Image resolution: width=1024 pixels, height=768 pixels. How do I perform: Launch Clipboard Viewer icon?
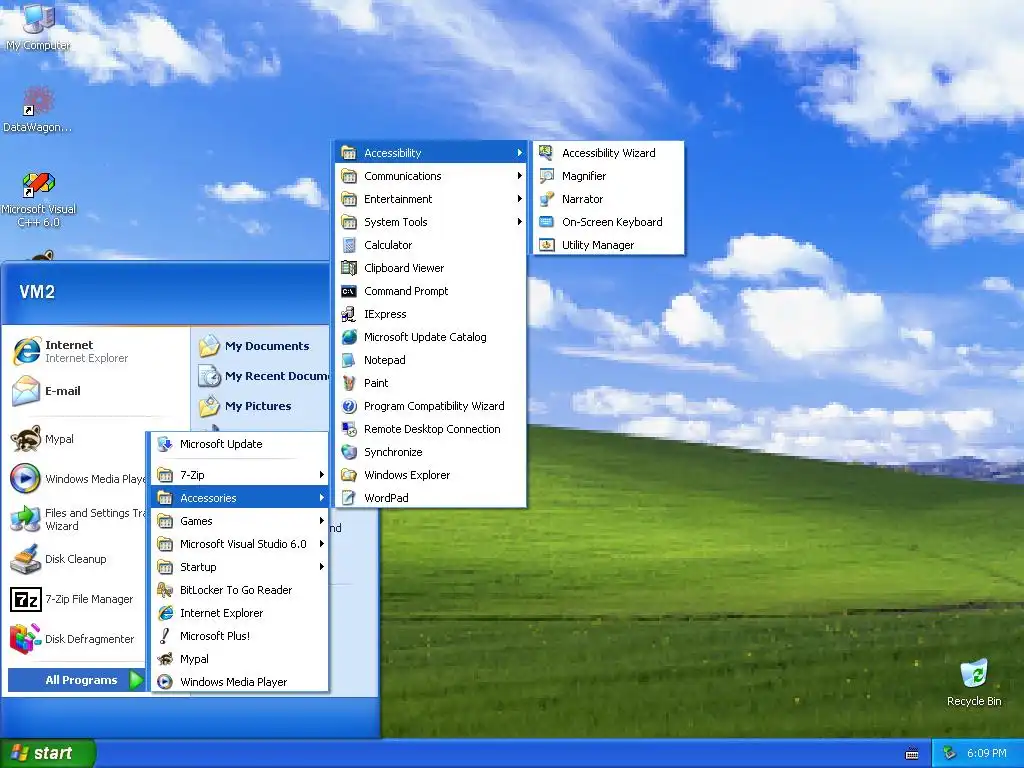pos(349,268)
